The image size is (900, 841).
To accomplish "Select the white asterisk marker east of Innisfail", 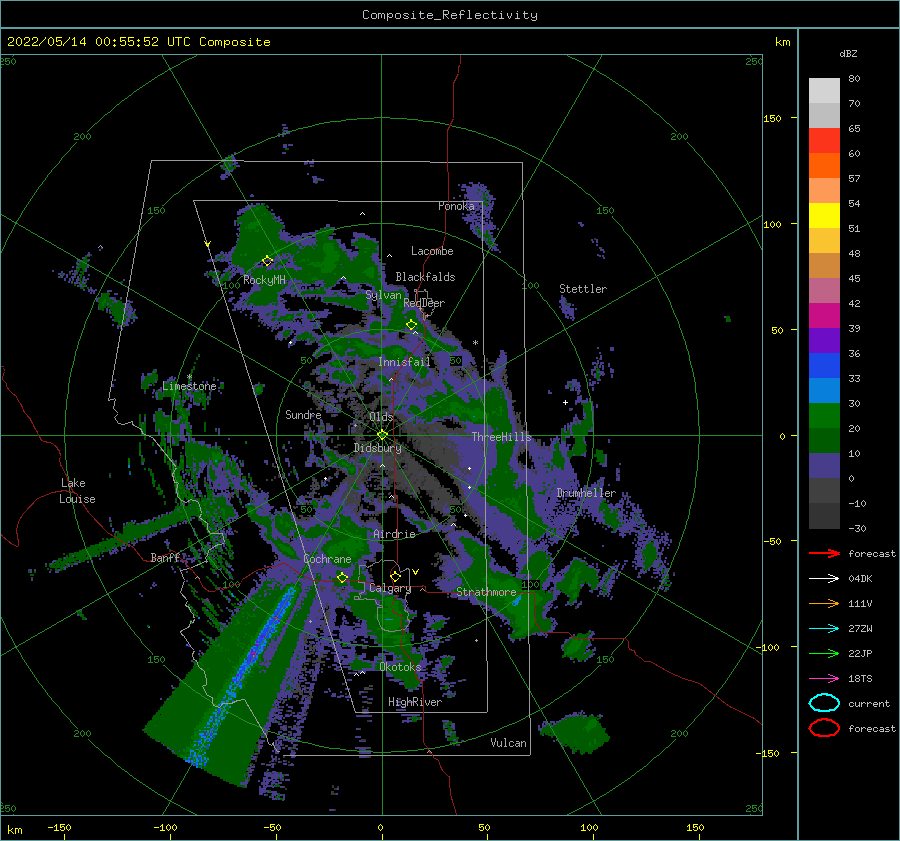I will (475, 343).
